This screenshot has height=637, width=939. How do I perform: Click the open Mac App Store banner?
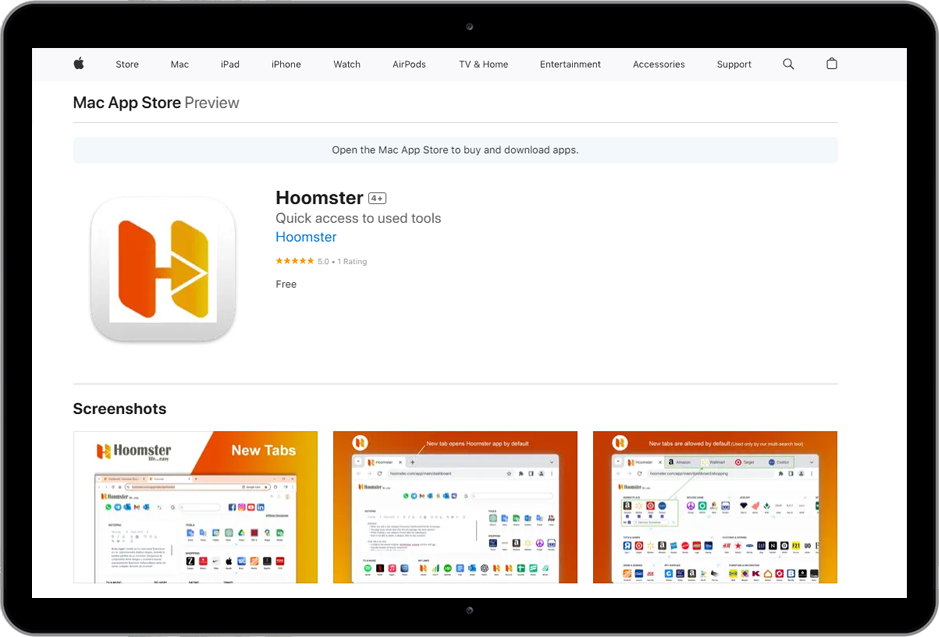click(x=455, y=150)
